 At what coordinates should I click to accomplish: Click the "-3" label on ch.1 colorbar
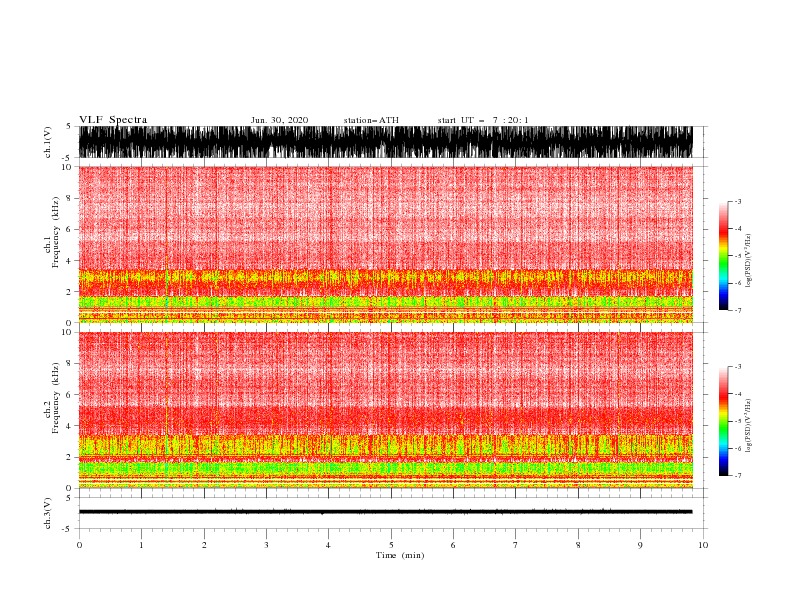click(x=737, y=201)
